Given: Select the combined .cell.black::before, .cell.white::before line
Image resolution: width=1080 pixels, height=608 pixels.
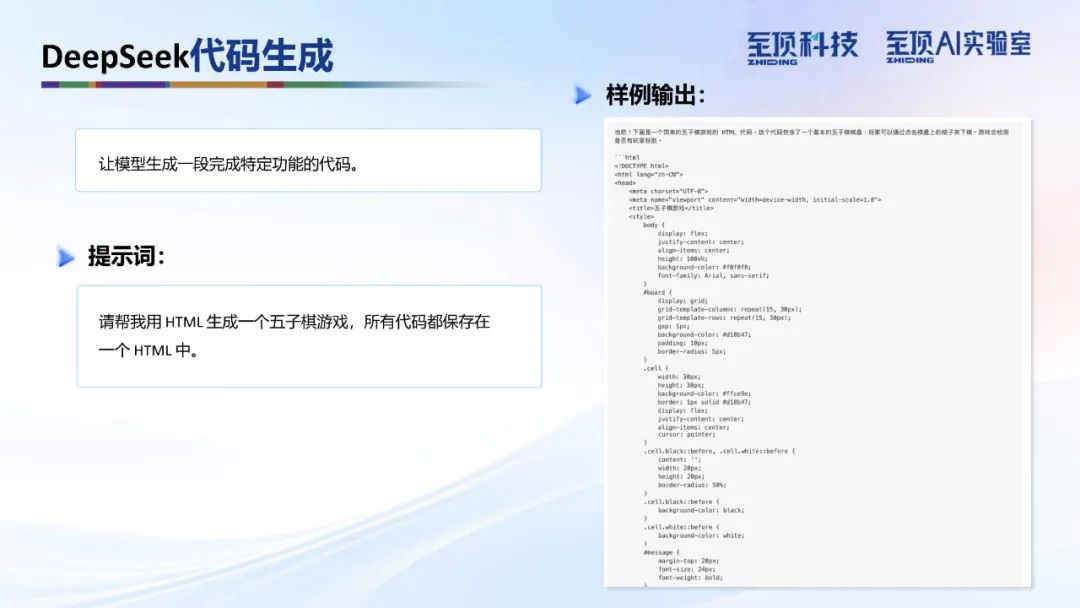Looking at the screenshot, I should [x=720, y=451].
